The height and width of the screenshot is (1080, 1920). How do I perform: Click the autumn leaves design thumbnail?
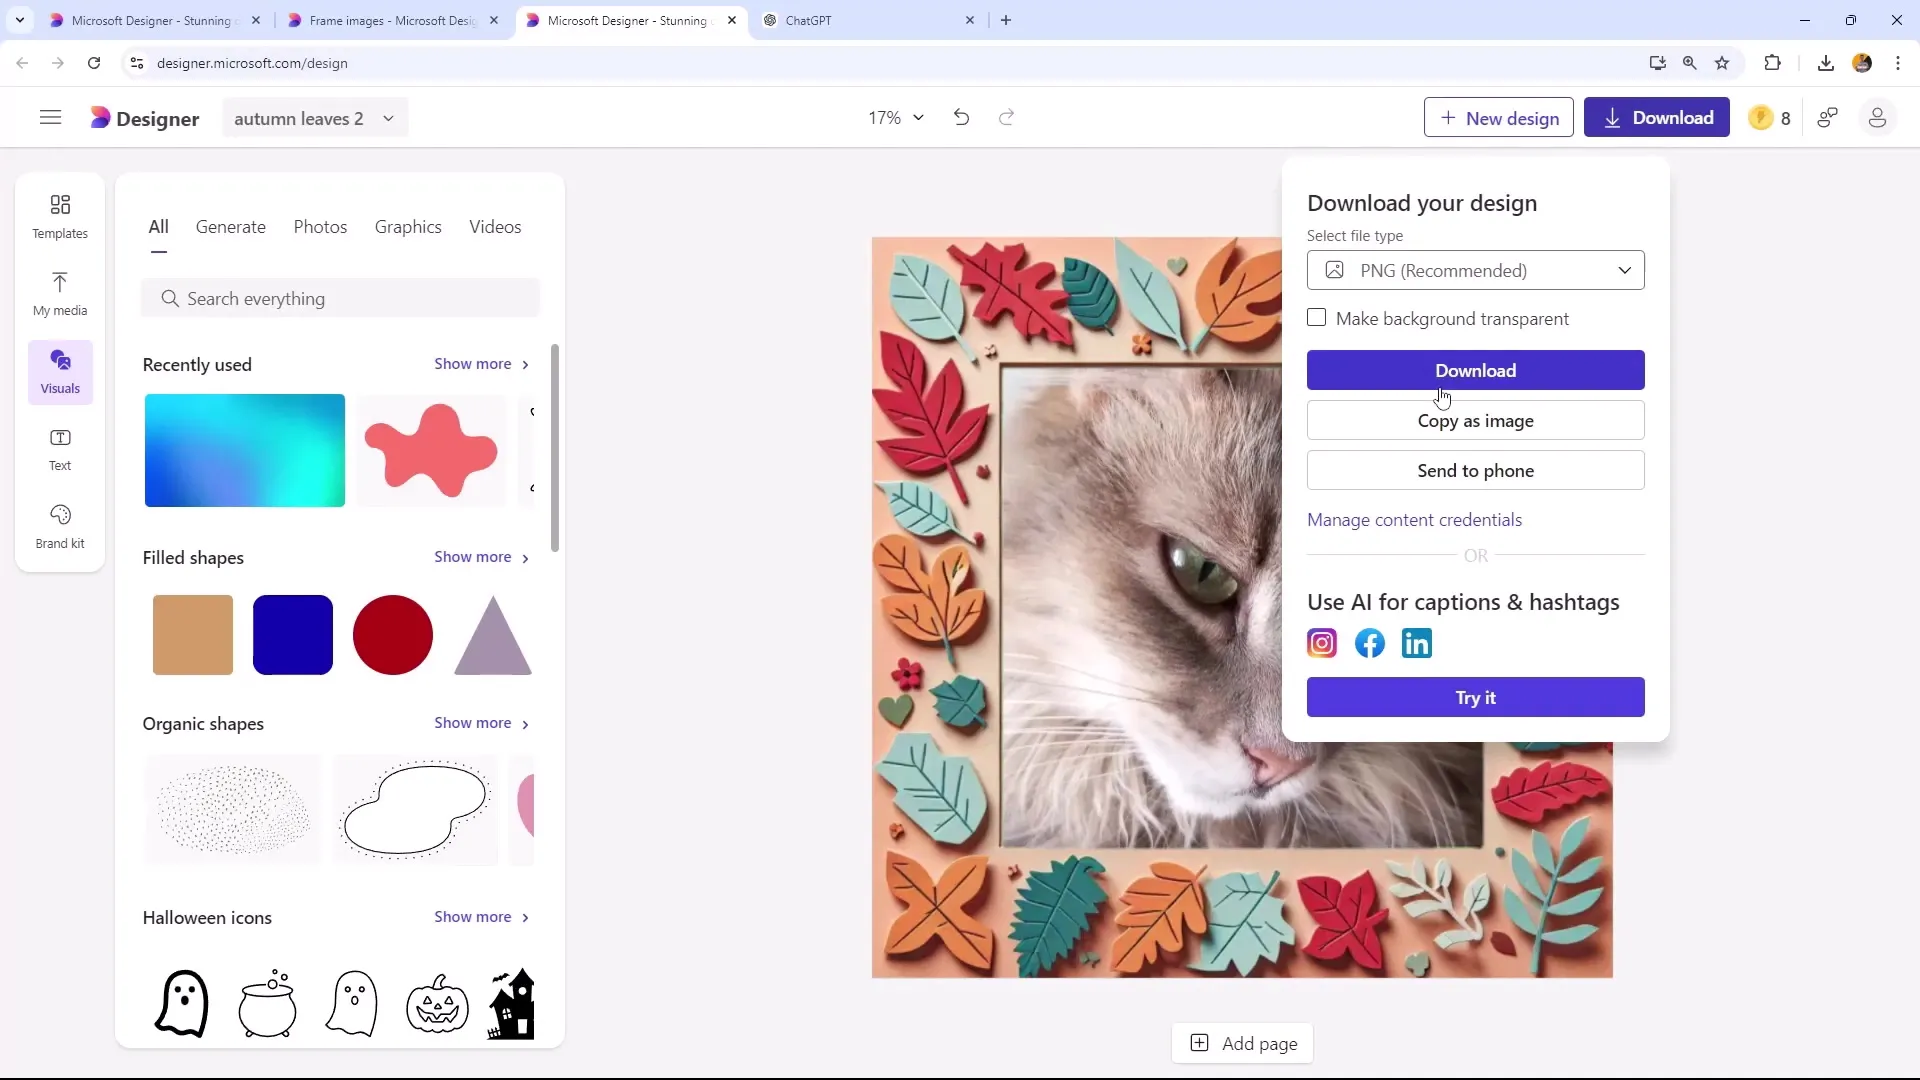(1242, 607)
